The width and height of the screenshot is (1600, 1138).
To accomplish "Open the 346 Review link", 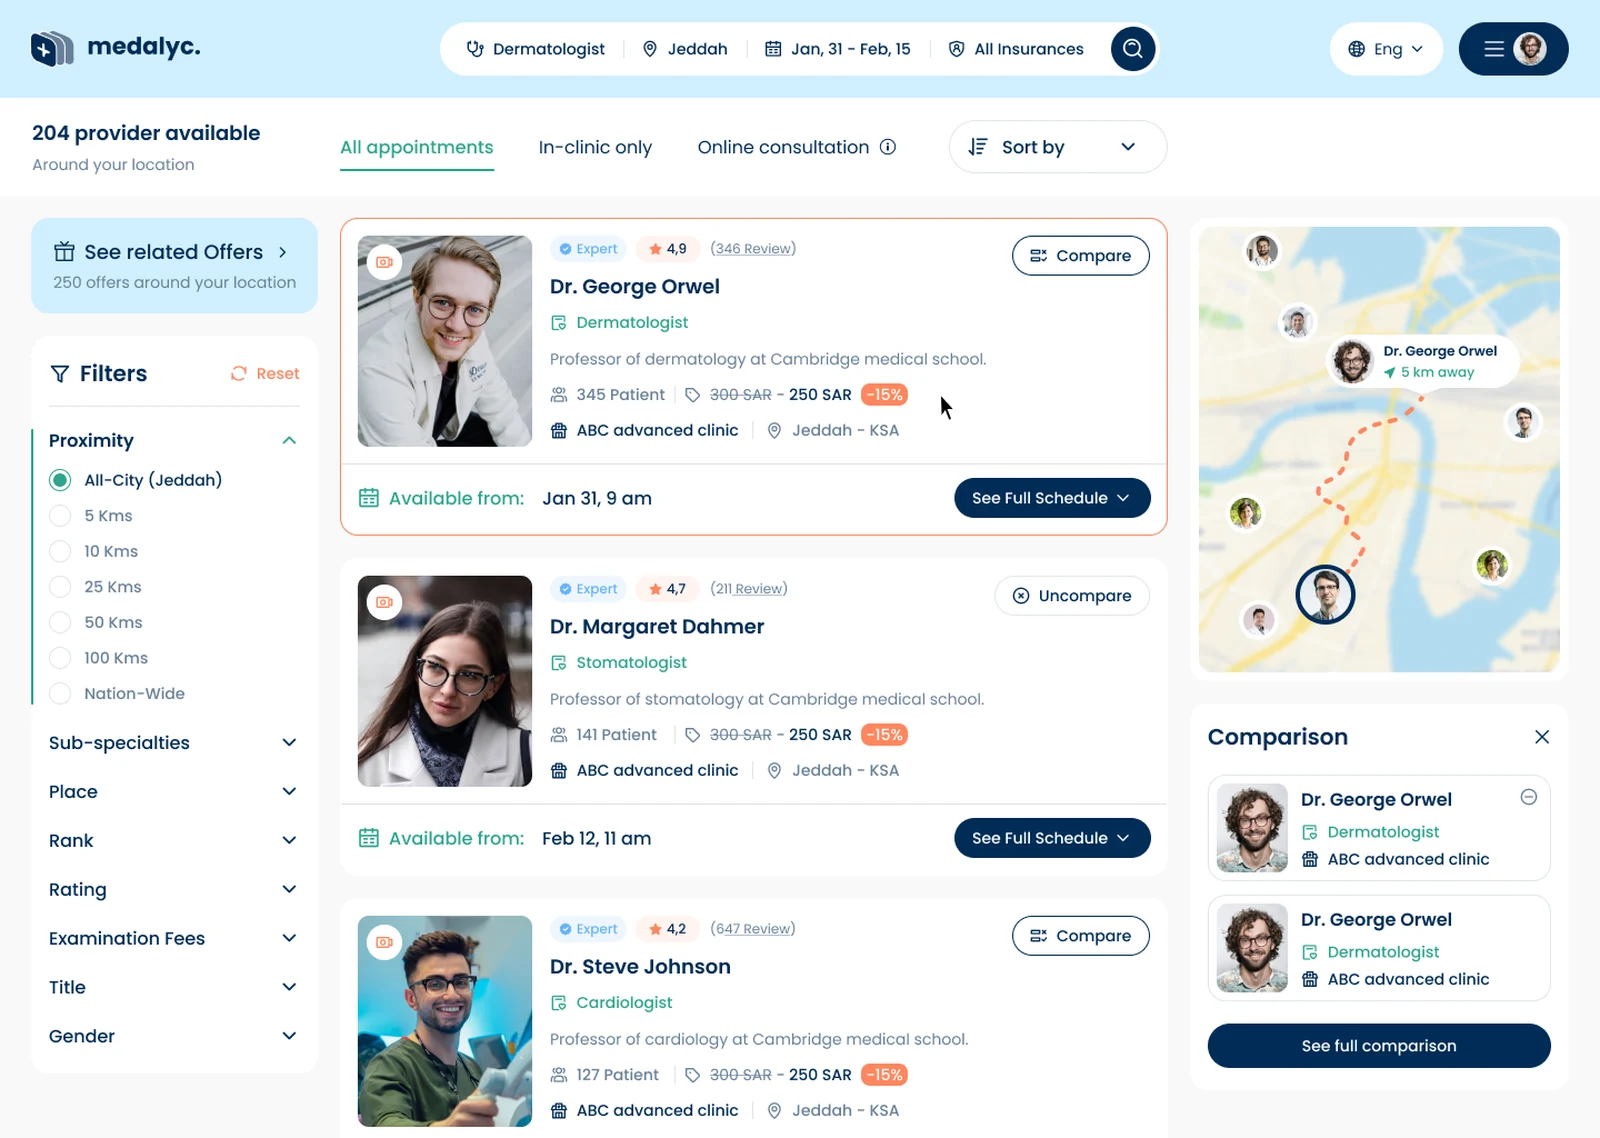I will (x=754, y=249).
